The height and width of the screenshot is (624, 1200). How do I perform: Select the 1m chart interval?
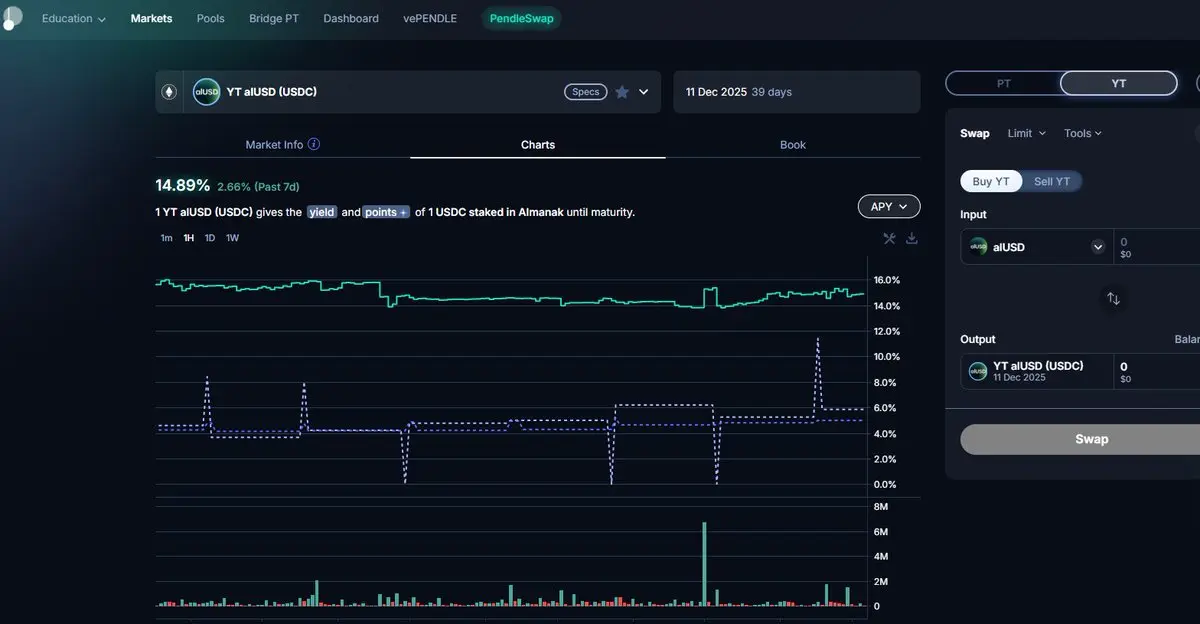pyautogui.click(x=166, y=238)
